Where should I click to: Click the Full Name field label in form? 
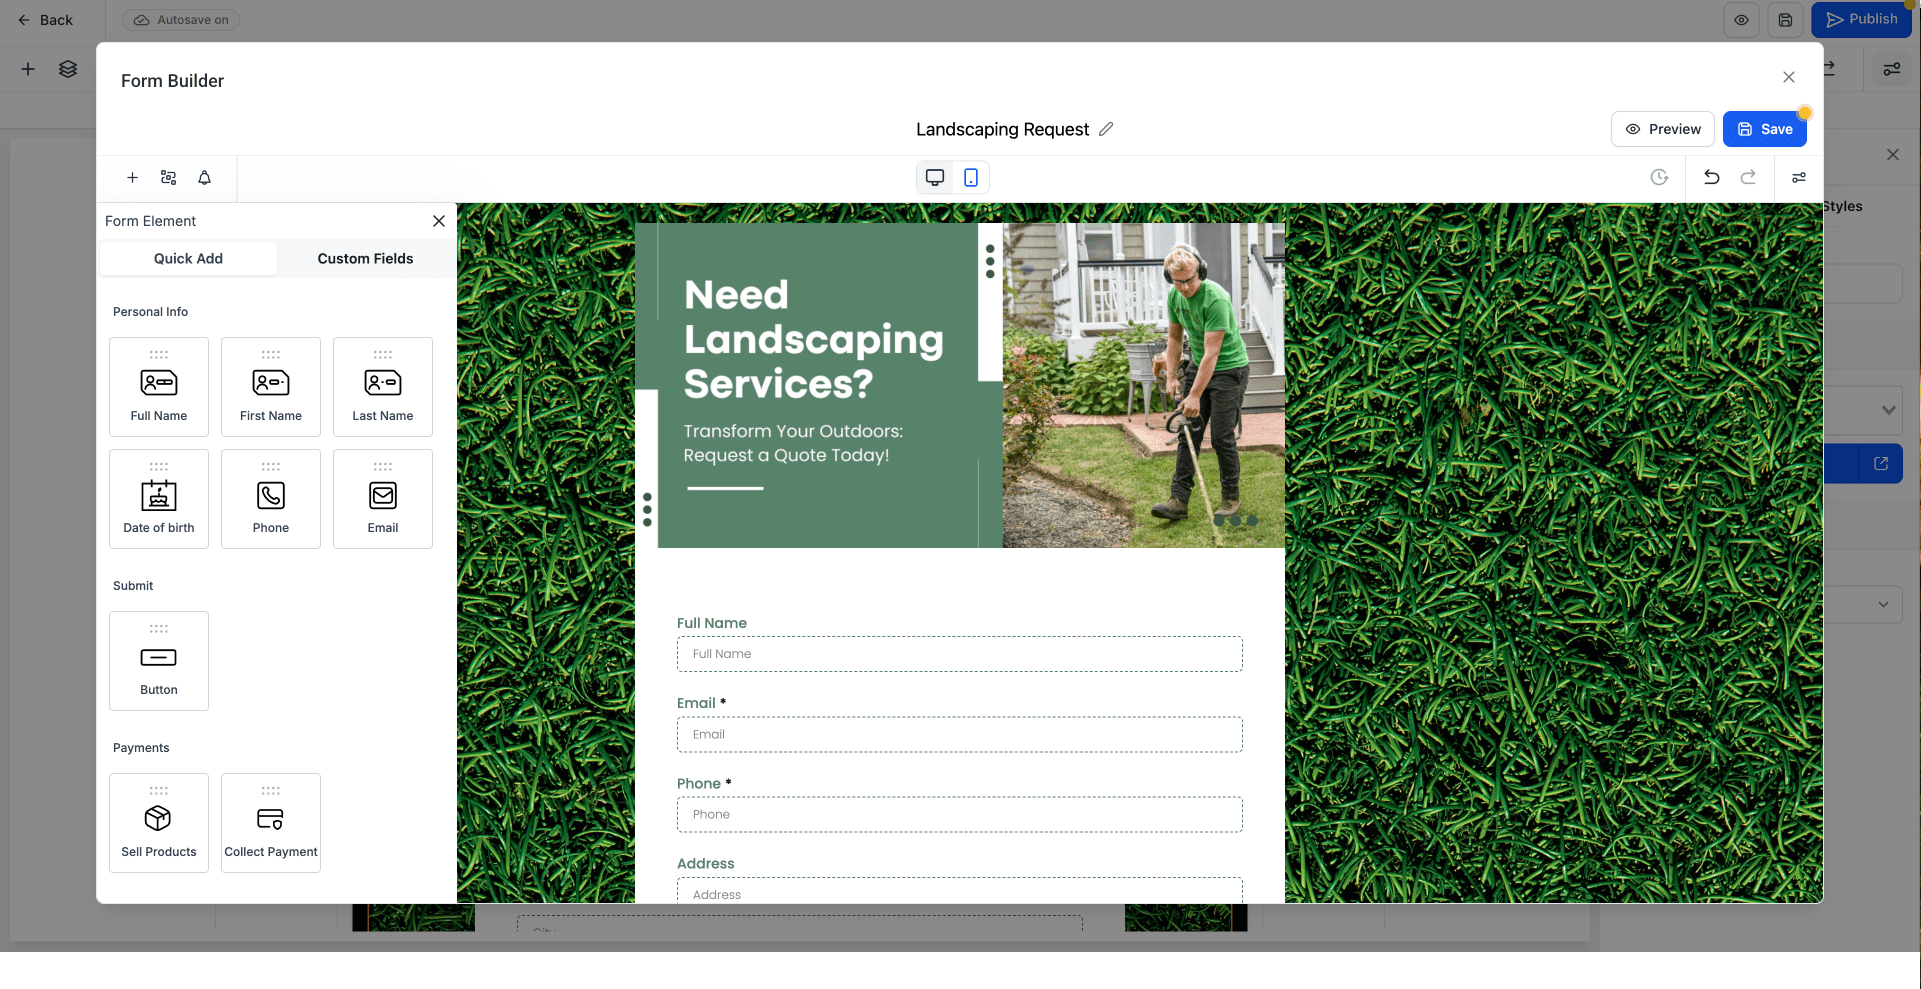712,623
